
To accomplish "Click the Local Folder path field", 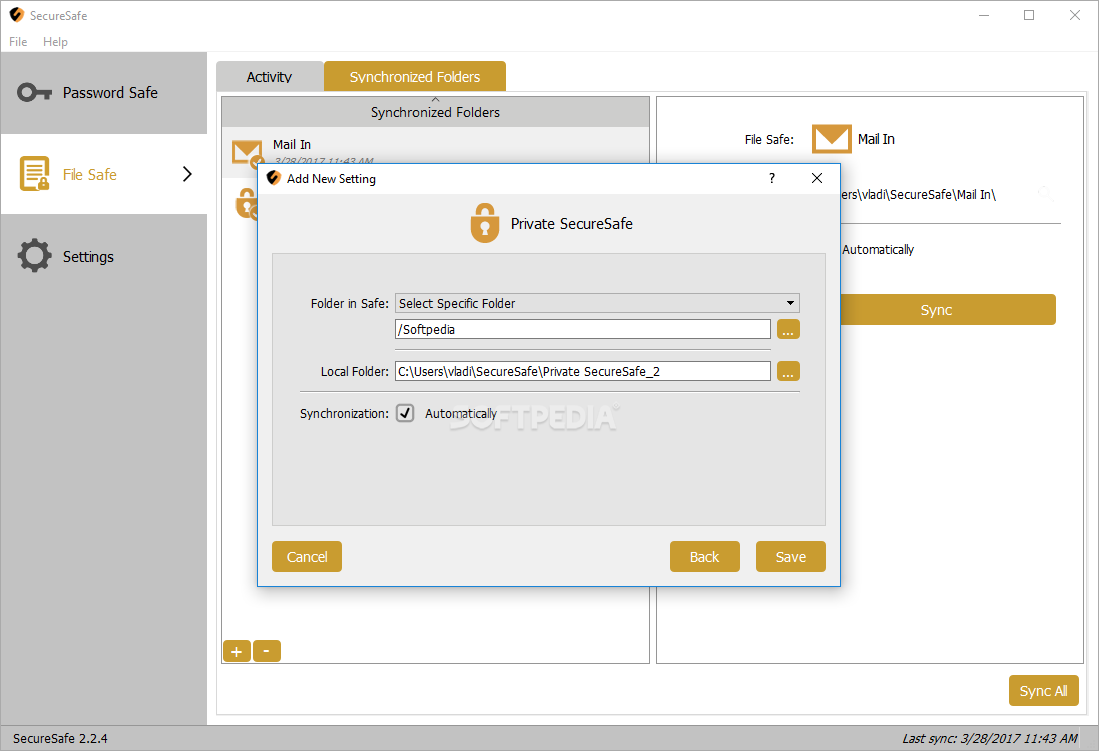I will 582,371.
